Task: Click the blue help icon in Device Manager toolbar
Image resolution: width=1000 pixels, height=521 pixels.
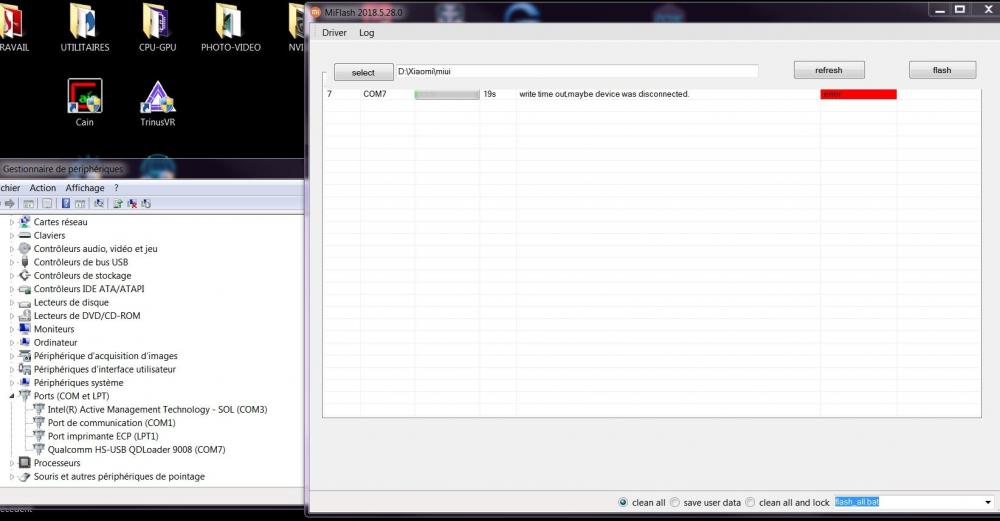Action: [66, 203]
